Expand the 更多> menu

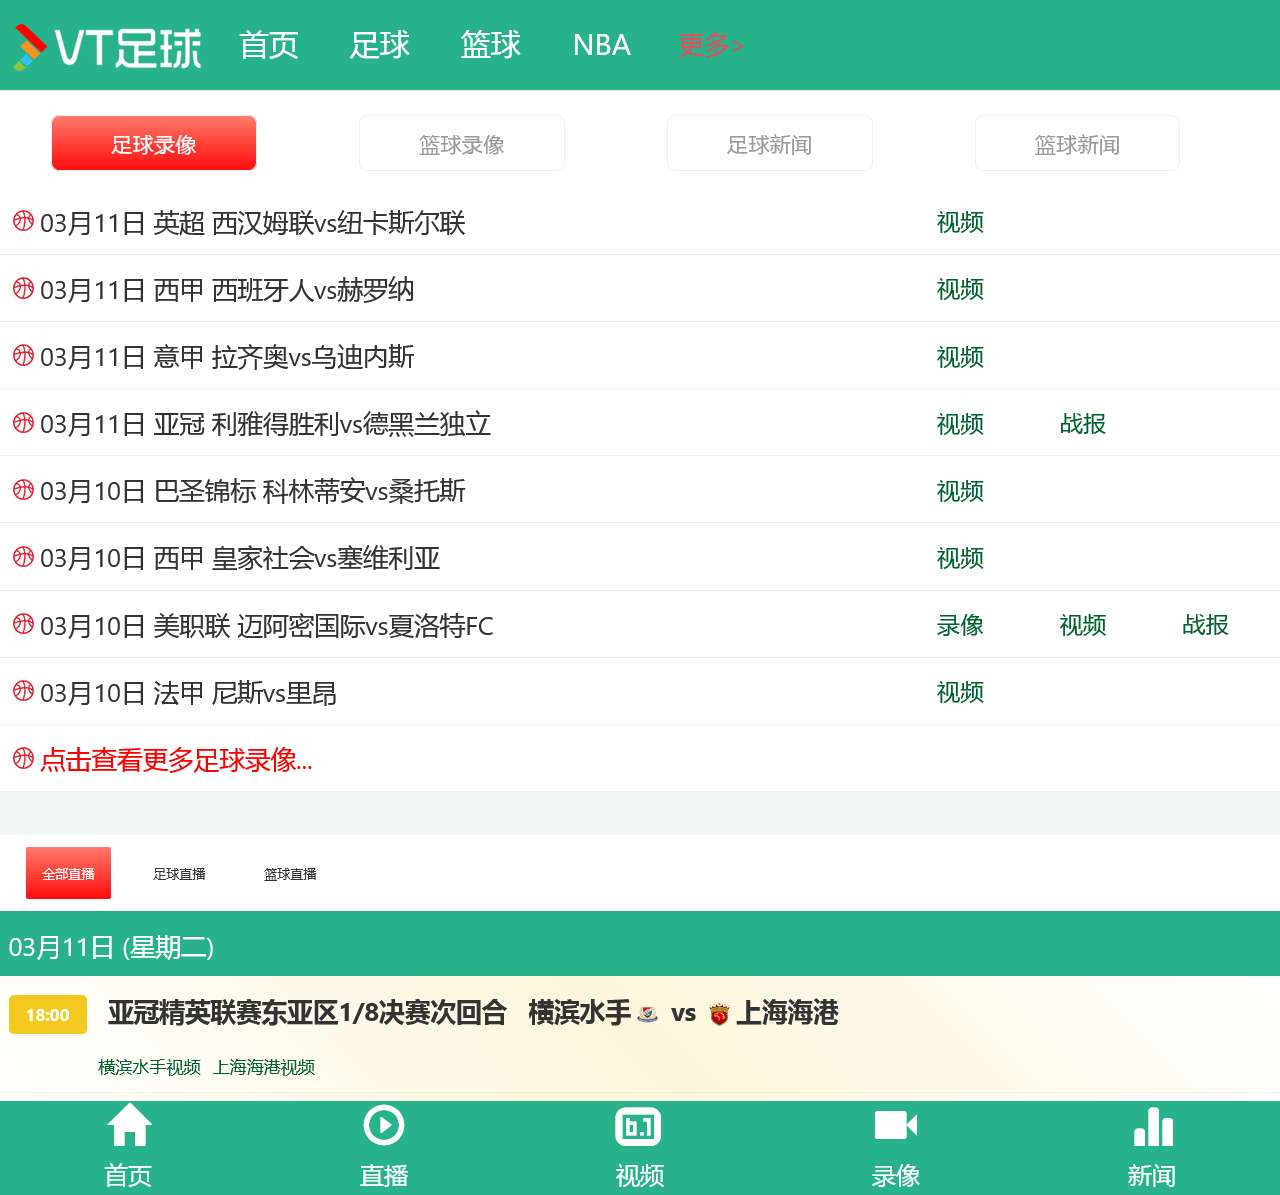click(x=711, y=45)
